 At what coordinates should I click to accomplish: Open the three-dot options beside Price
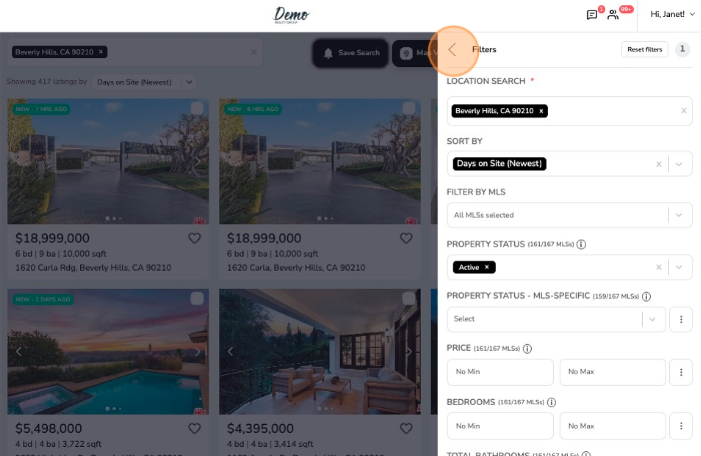[x=681, y=372]
